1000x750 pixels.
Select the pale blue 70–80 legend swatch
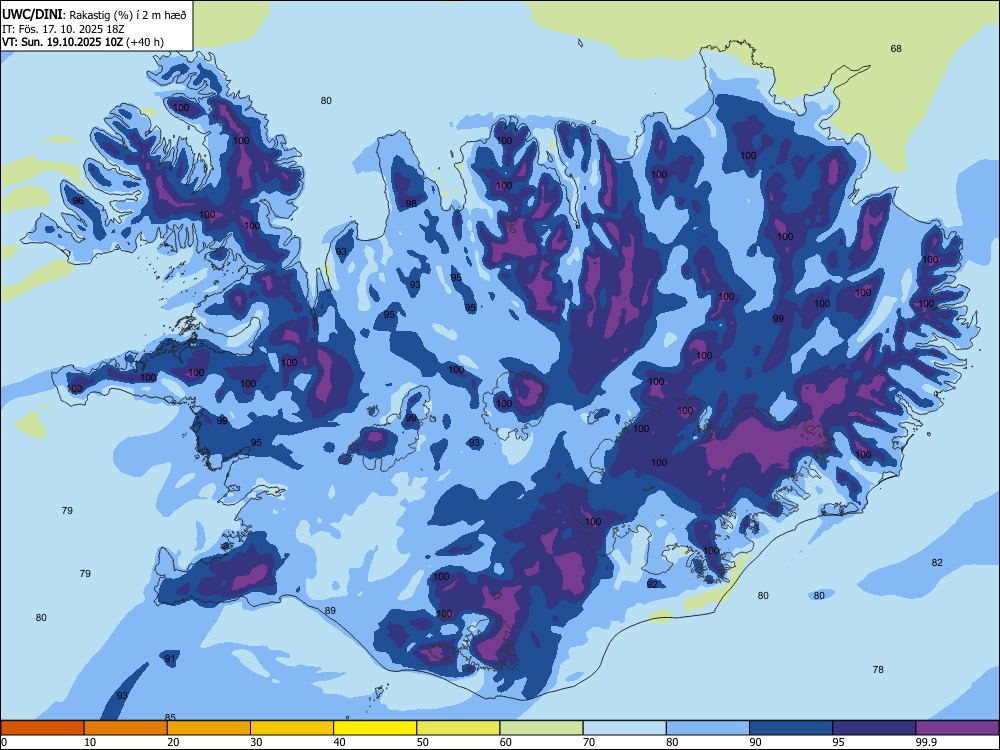click(624, 728)
